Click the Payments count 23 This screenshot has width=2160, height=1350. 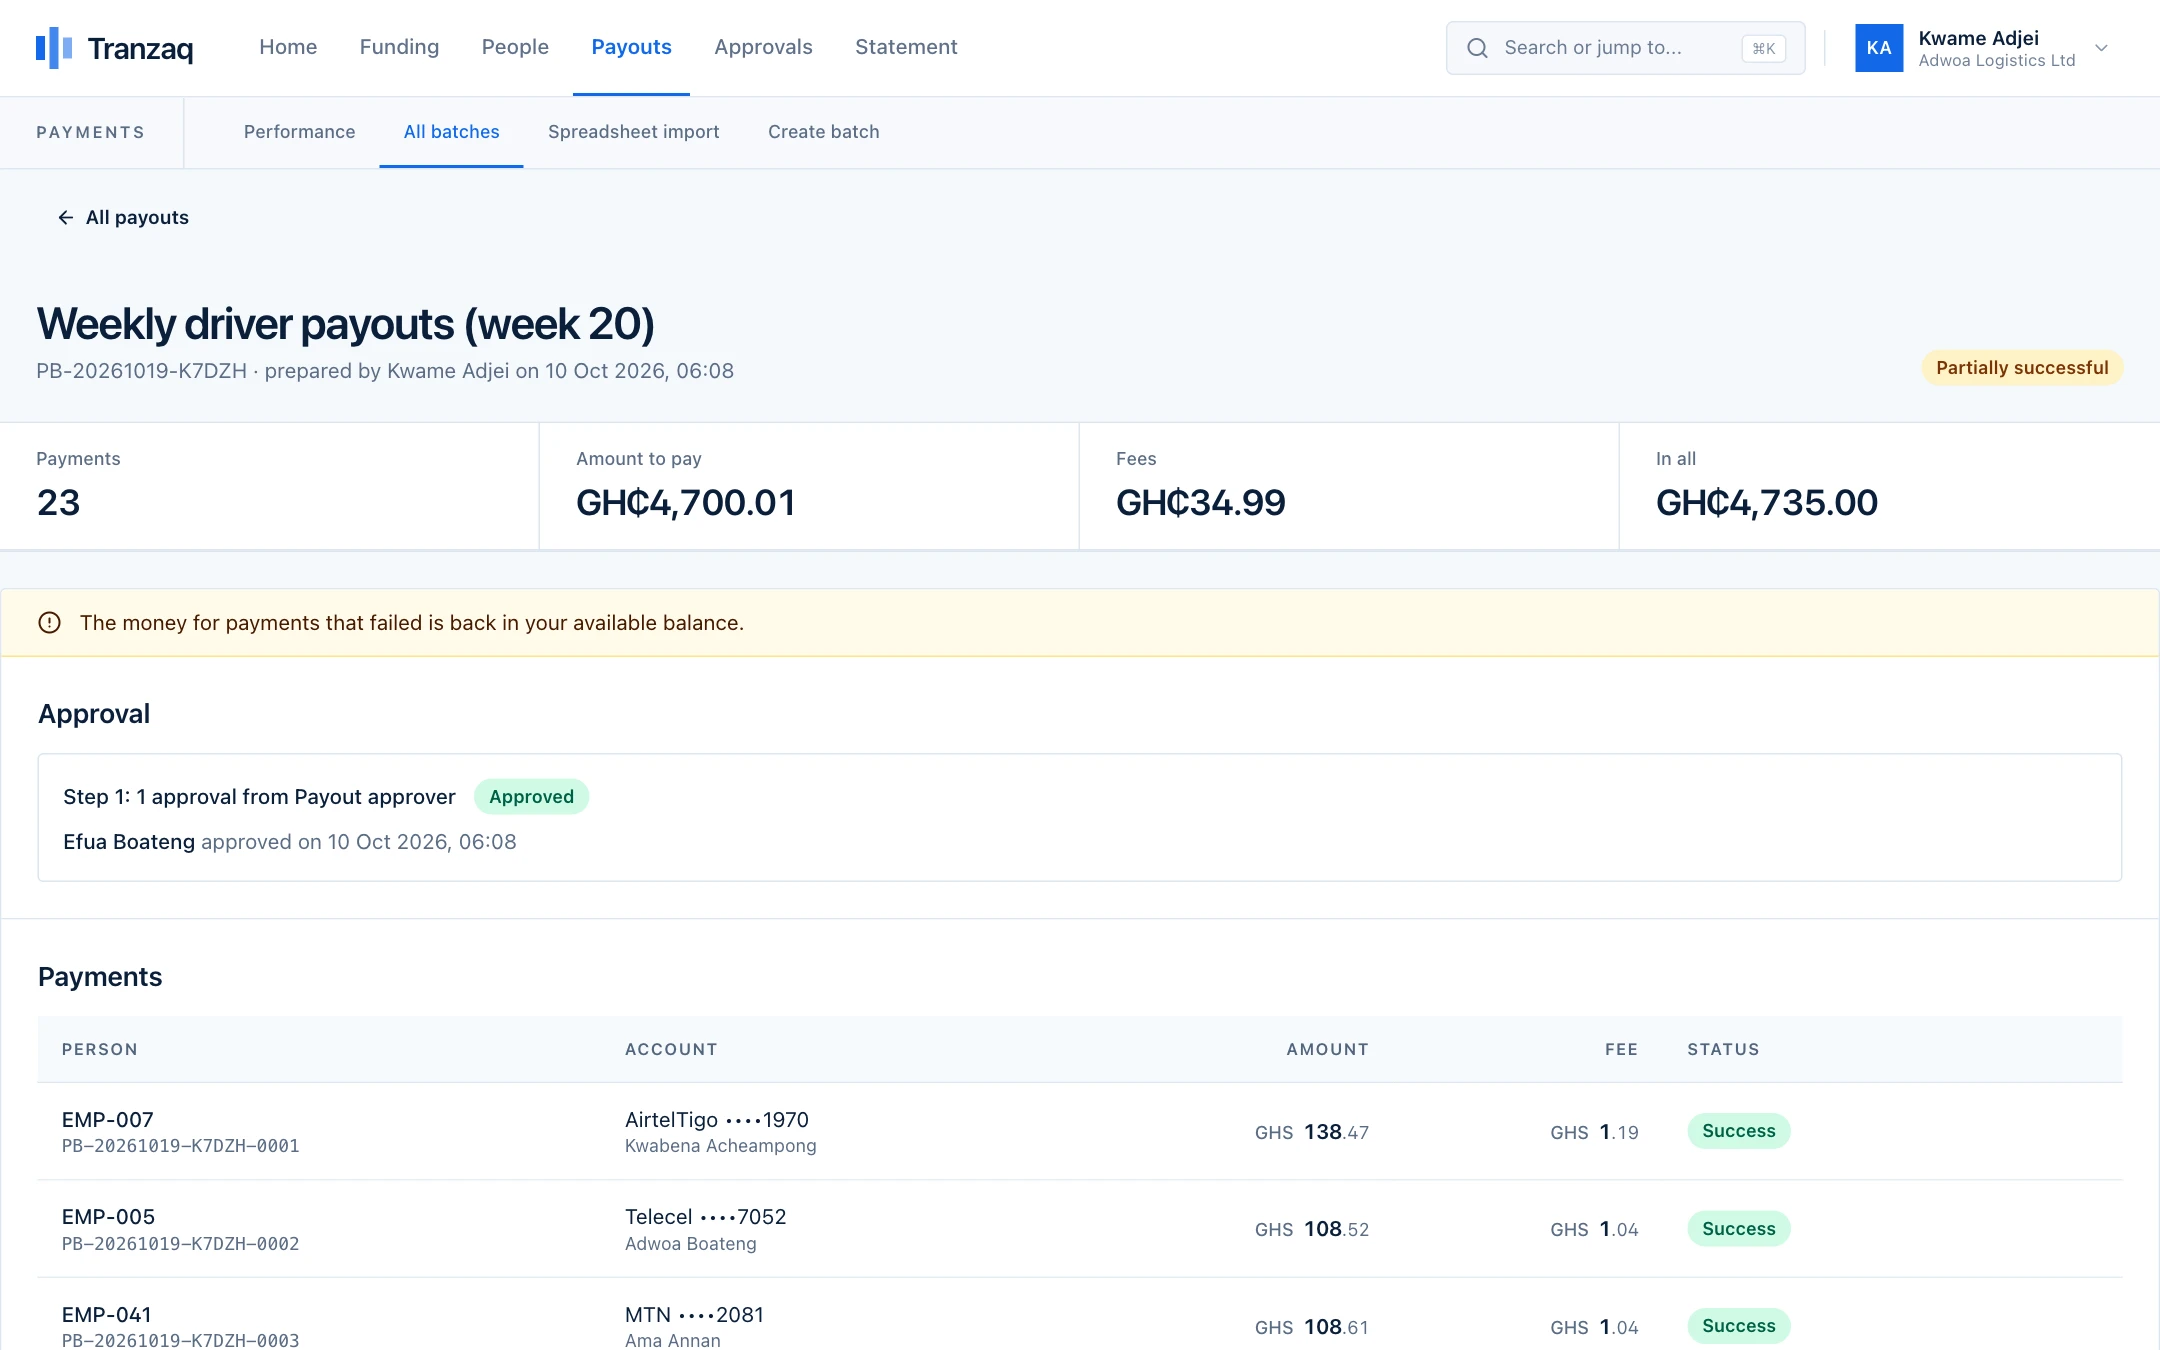[58, 503]
